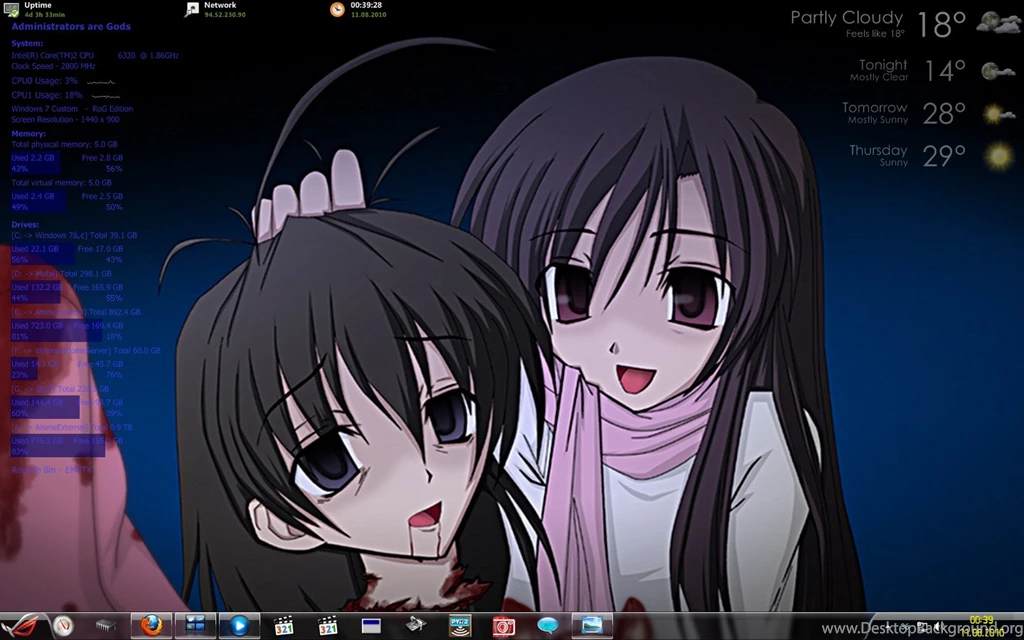1024x640 pixels.
Task: Click the C: drive 'Total 39.1 GB' line
Action: [74, 235]
